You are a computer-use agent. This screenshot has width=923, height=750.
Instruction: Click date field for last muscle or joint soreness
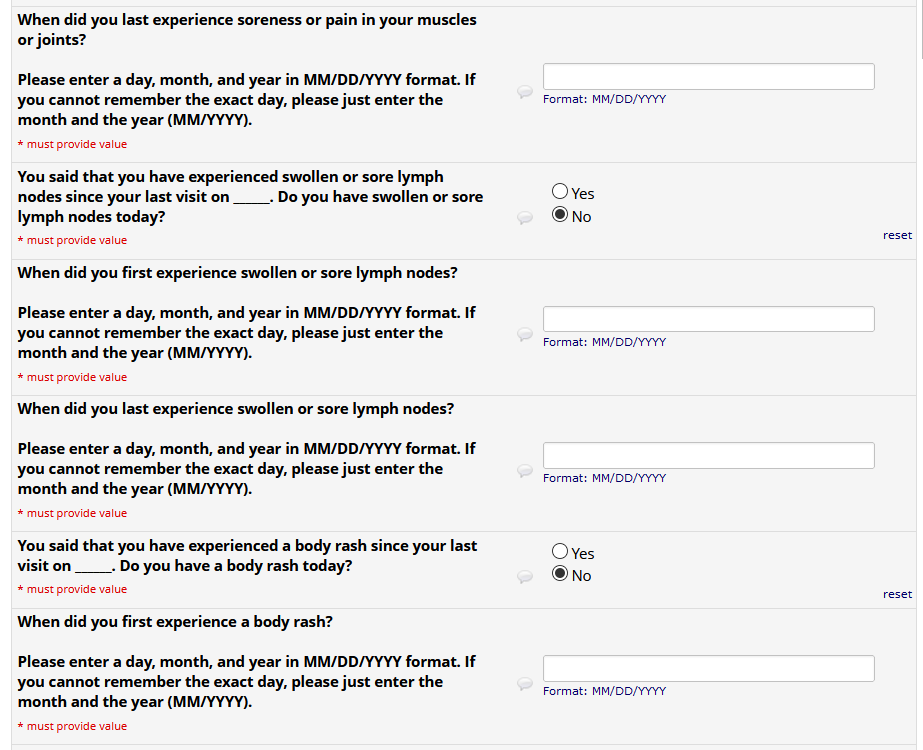point(708,77)
